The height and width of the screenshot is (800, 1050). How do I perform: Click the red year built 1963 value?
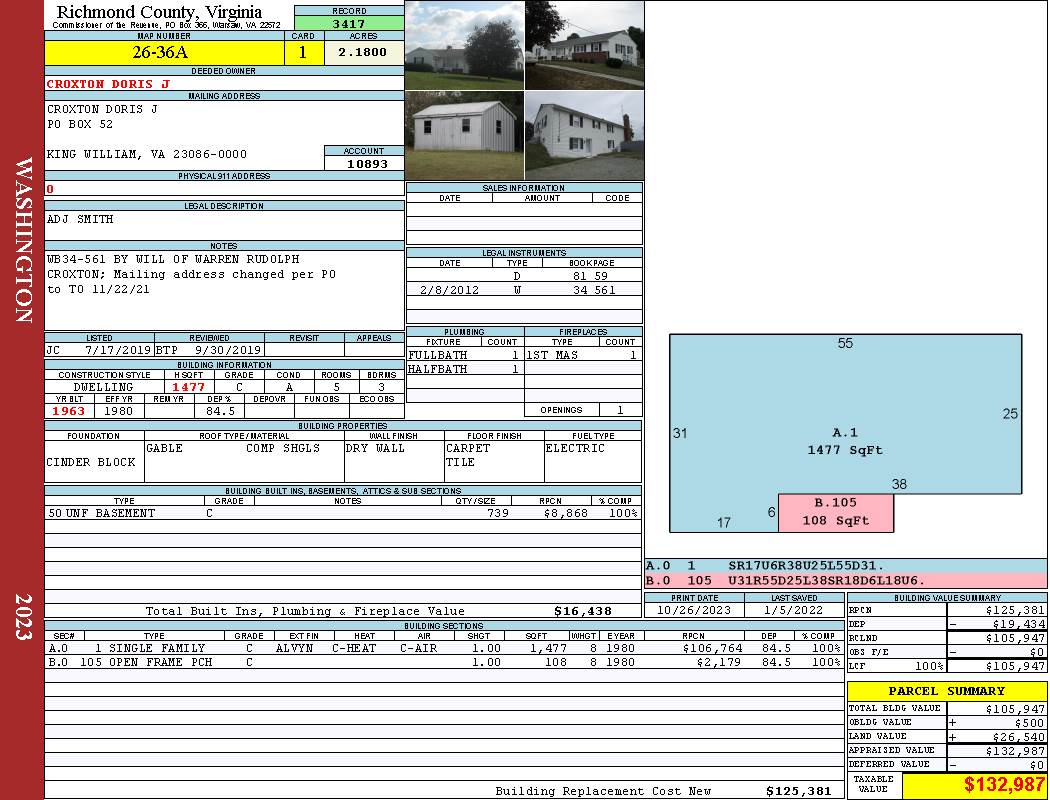69,411
